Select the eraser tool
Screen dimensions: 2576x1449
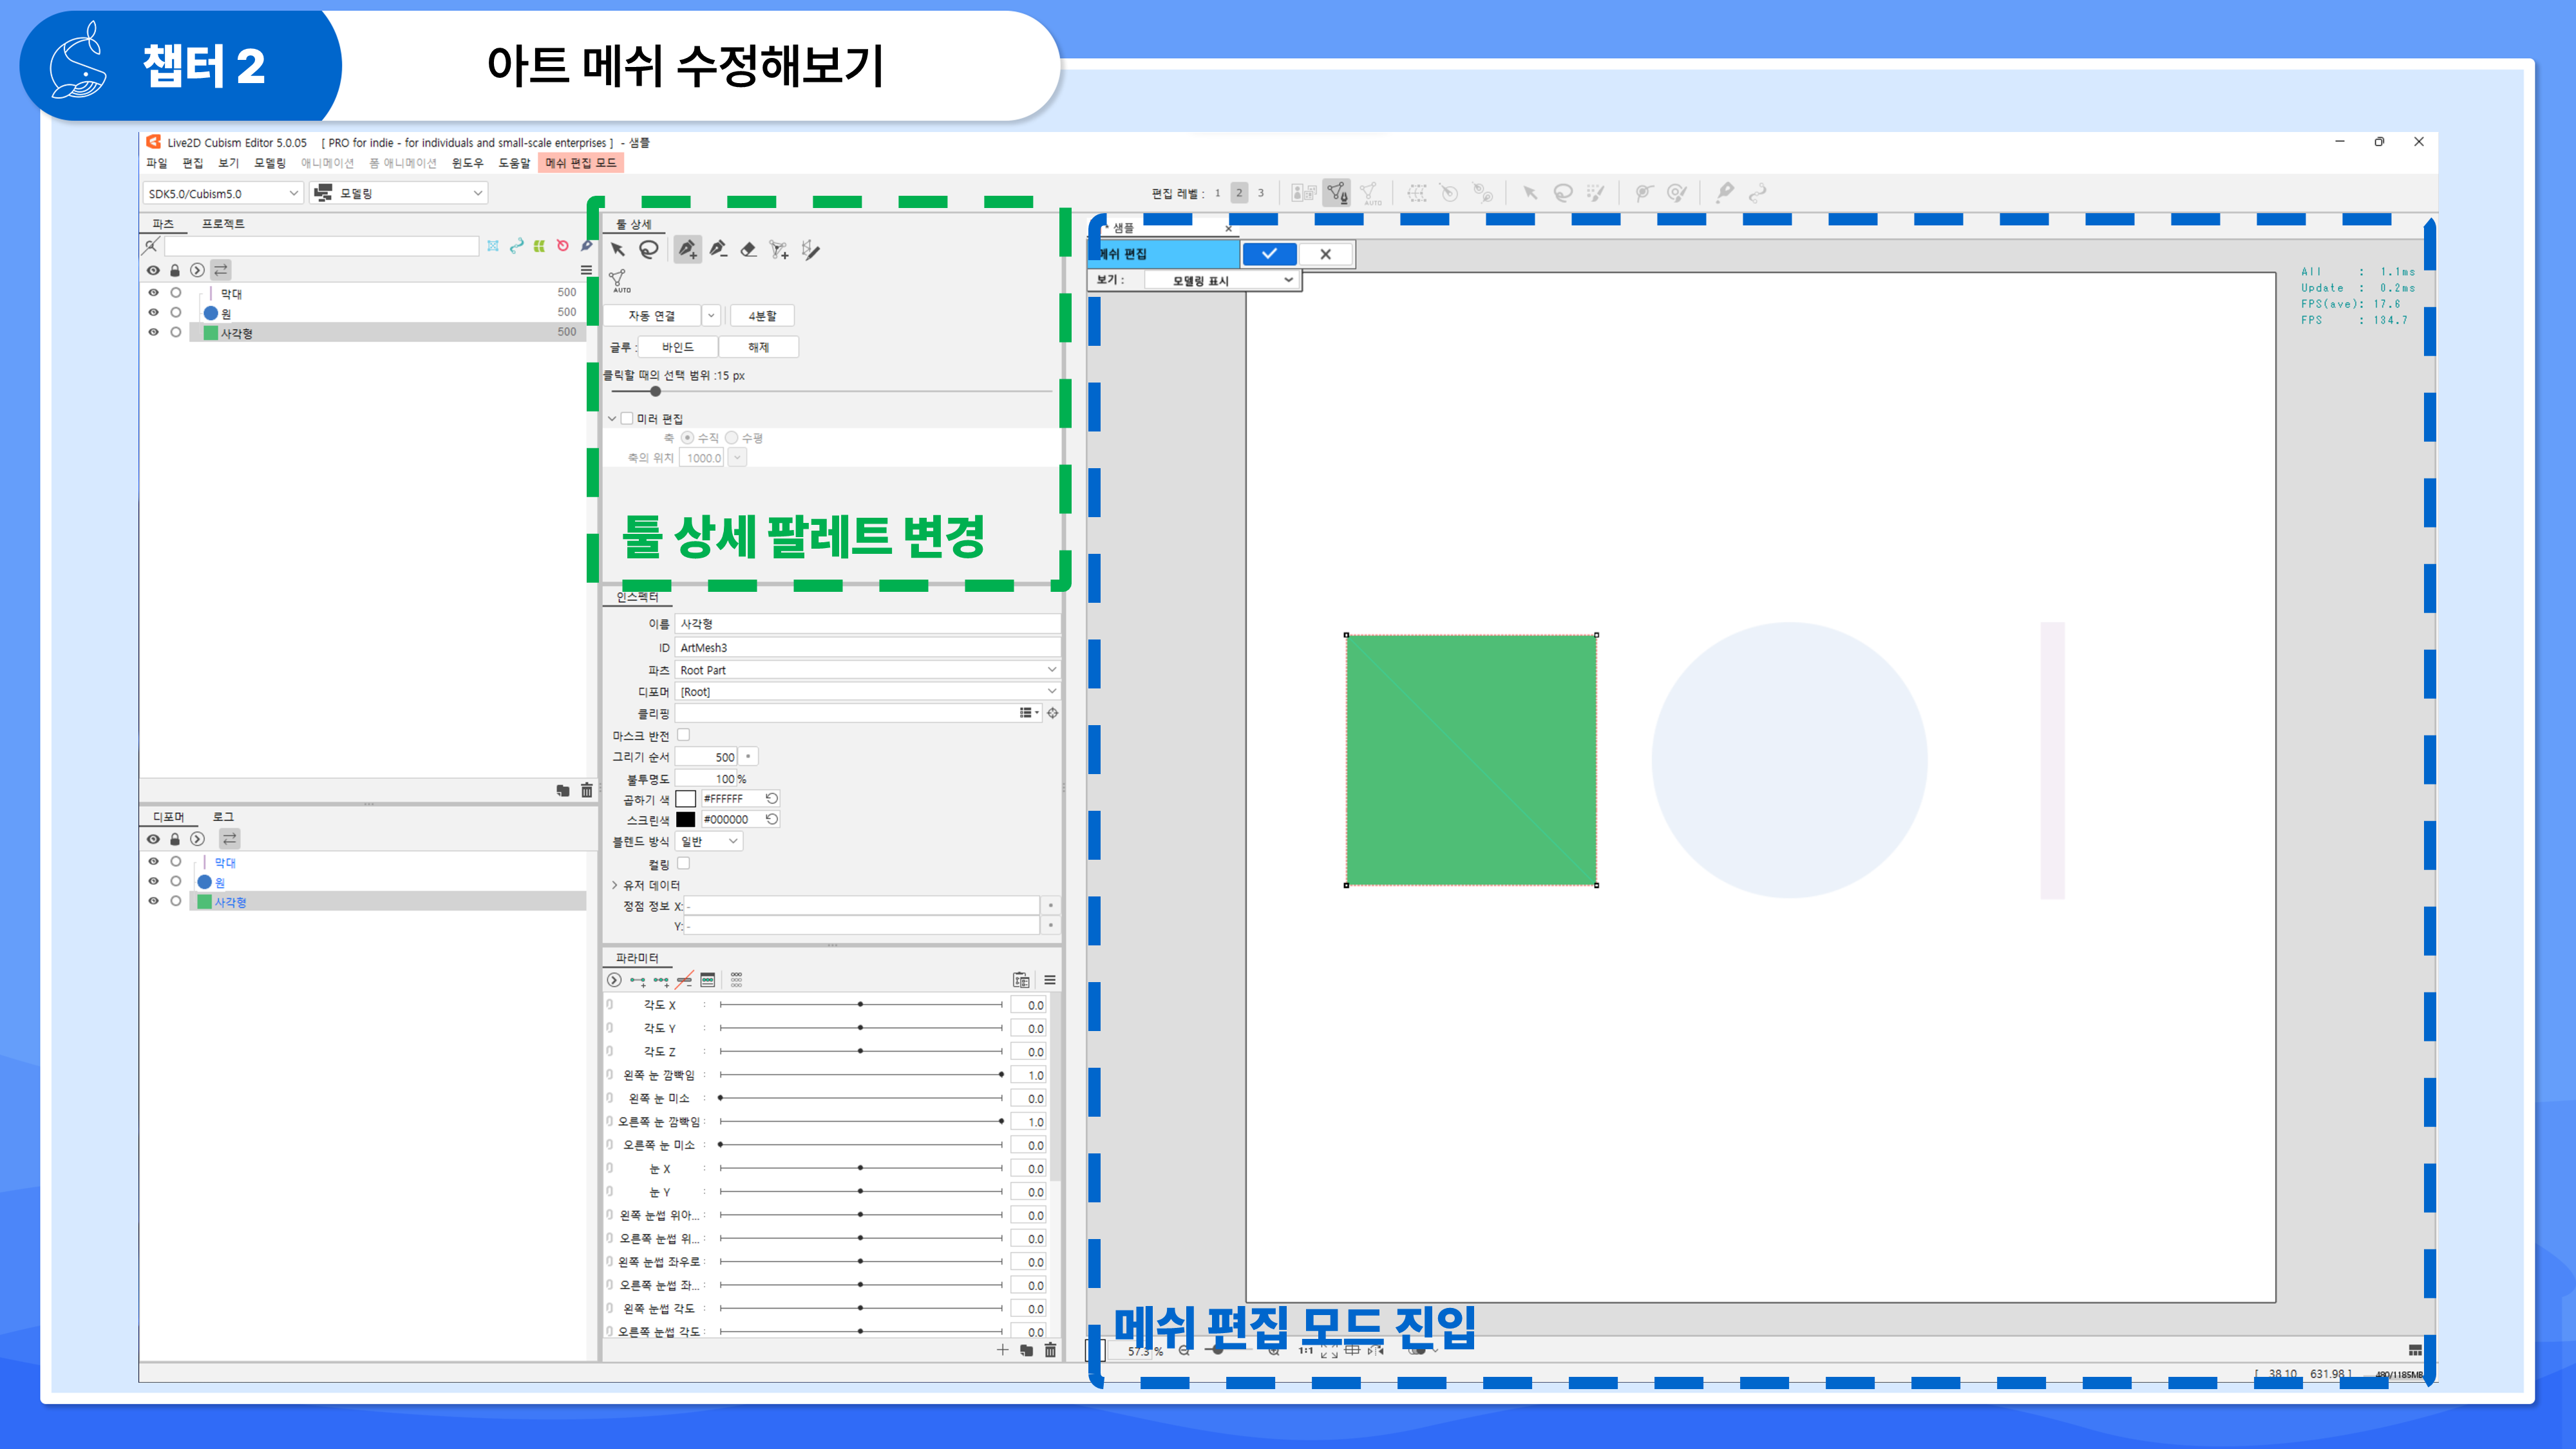748,250
